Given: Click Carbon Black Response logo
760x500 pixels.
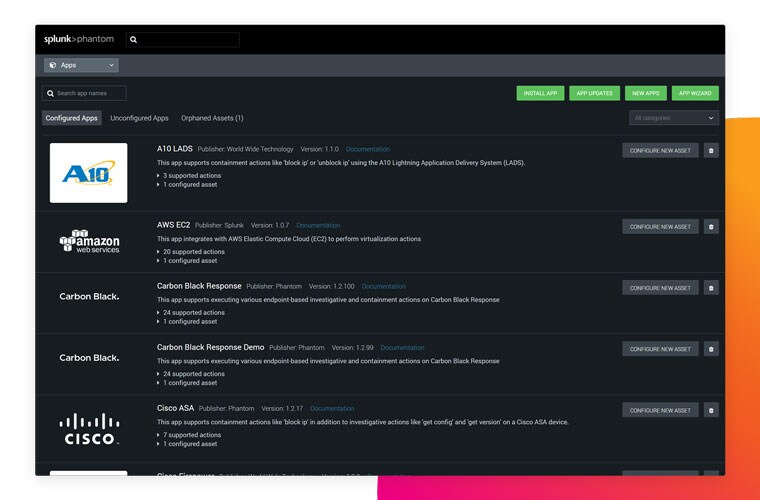Looking at the screenshot, I should 89,297.
